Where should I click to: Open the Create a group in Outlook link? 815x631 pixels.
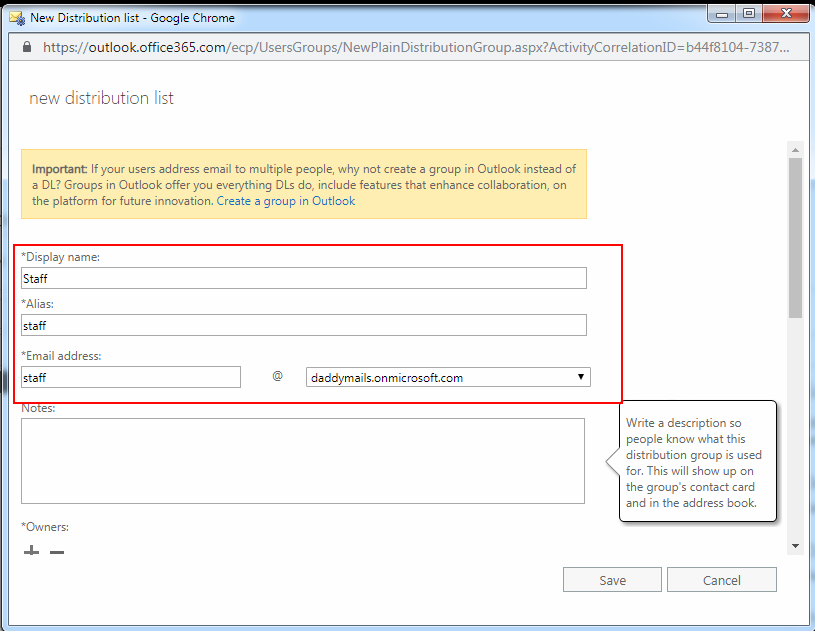coord(288,200)
